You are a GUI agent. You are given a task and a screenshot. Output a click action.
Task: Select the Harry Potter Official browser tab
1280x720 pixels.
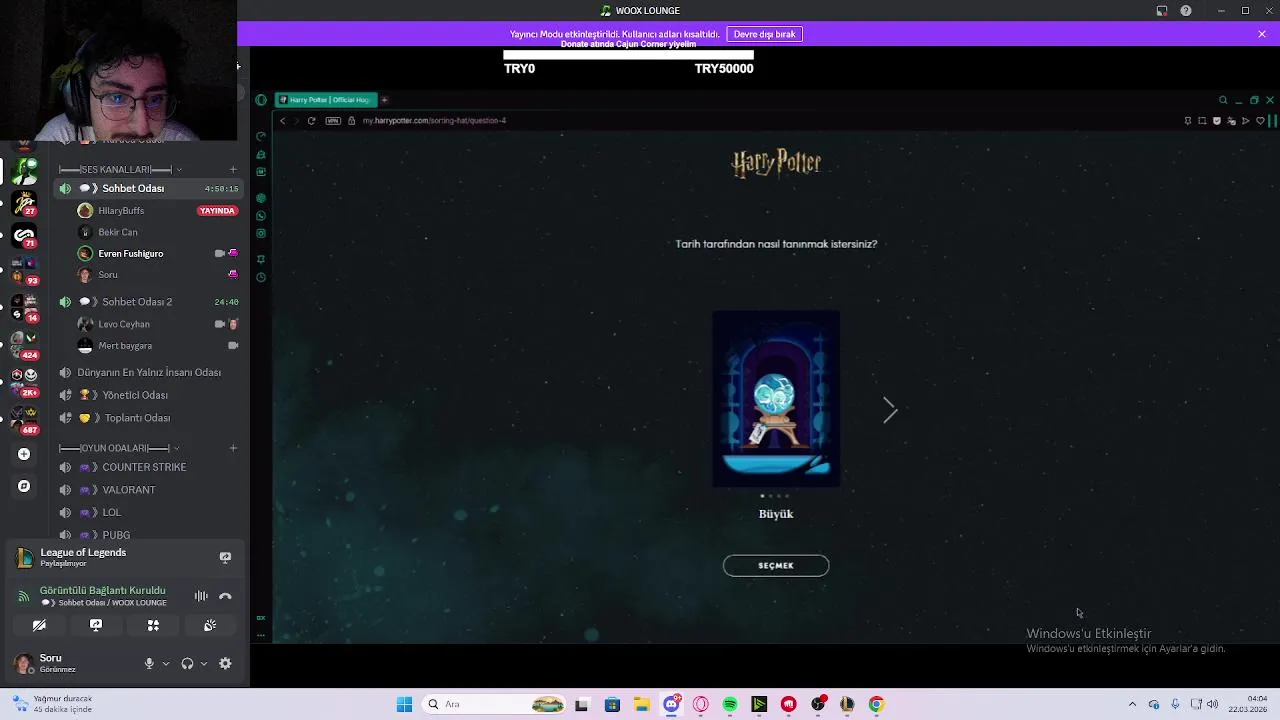point(325,100)
